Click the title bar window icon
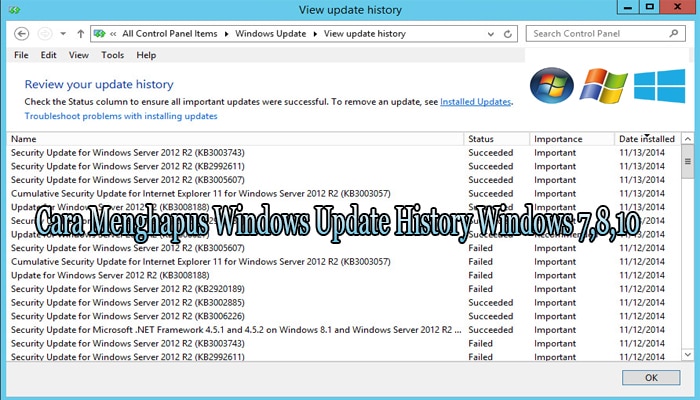The image size is (700, 400). click(x=14, y=9)
